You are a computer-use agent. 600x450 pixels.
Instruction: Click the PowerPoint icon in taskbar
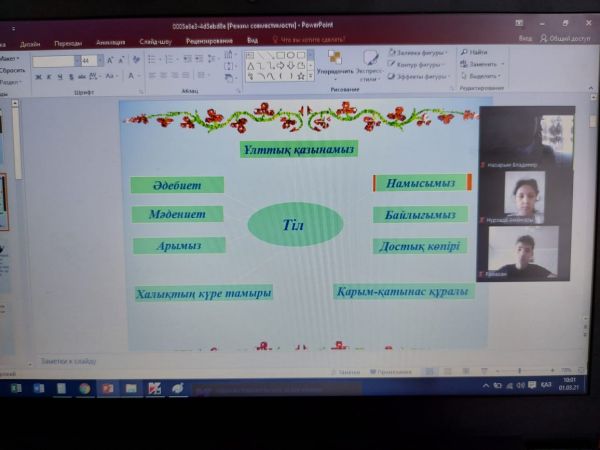[108, 387]
